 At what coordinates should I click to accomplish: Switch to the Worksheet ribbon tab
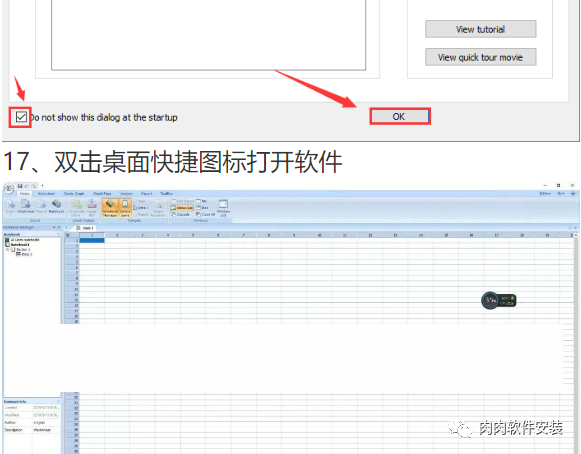tap(46, 193)
